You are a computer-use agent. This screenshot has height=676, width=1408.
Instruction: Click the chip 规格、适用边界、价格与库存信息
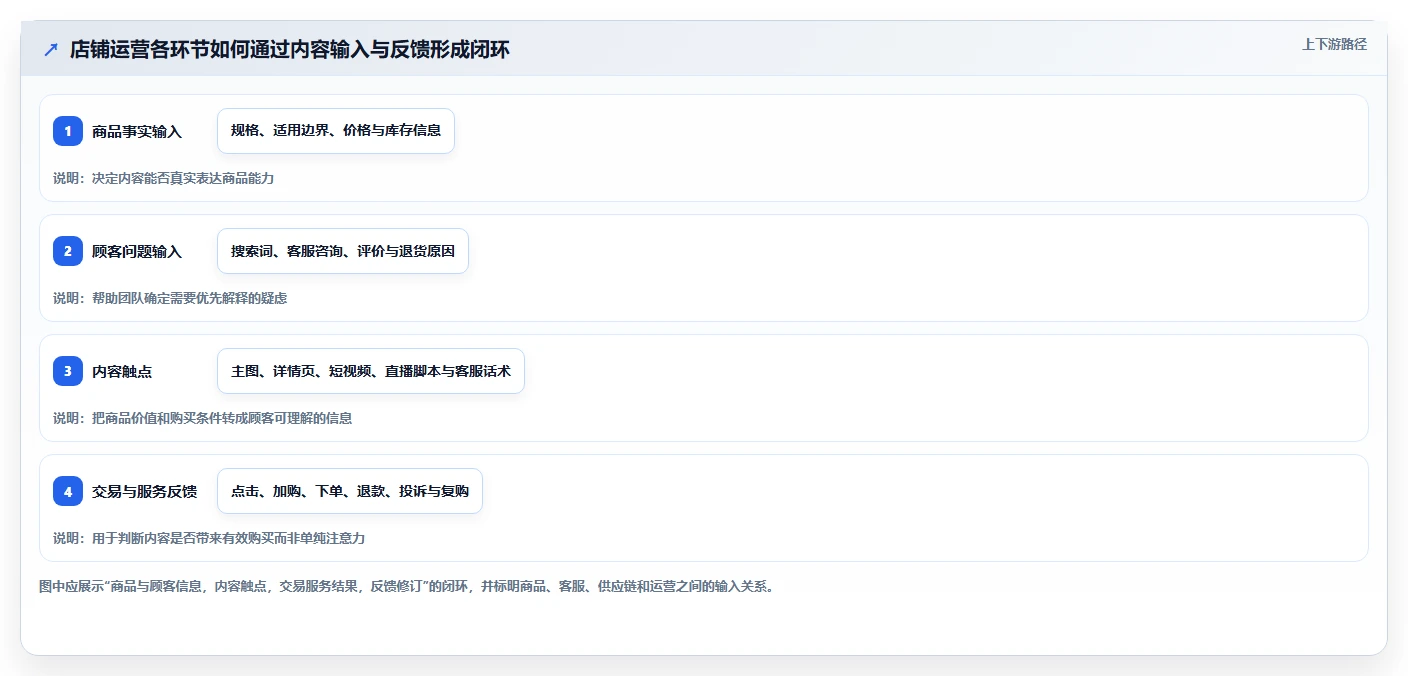point(336,131)
